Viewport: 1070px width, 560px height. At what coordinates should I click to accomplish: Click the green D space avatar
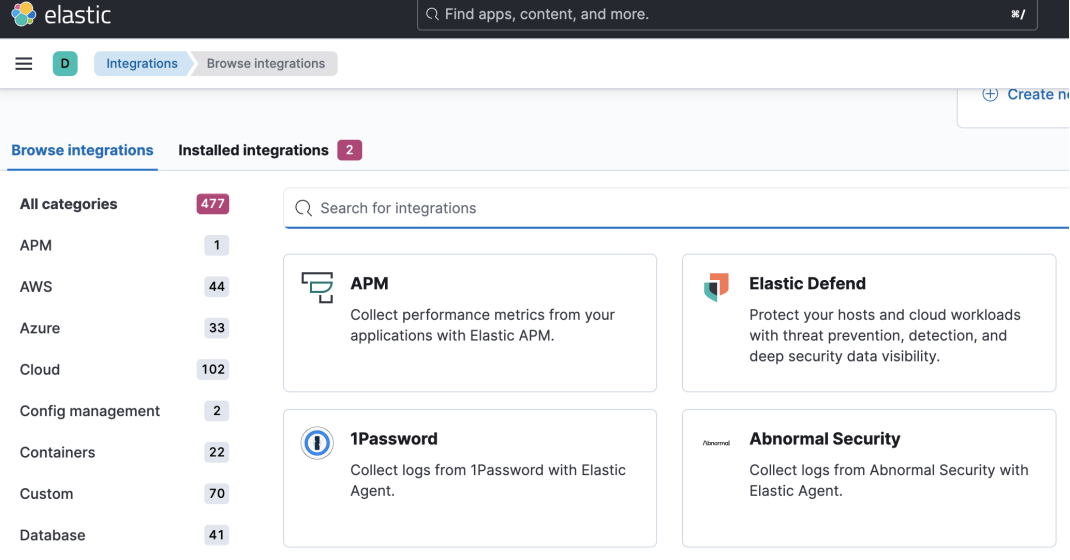[x=65, y=64]
